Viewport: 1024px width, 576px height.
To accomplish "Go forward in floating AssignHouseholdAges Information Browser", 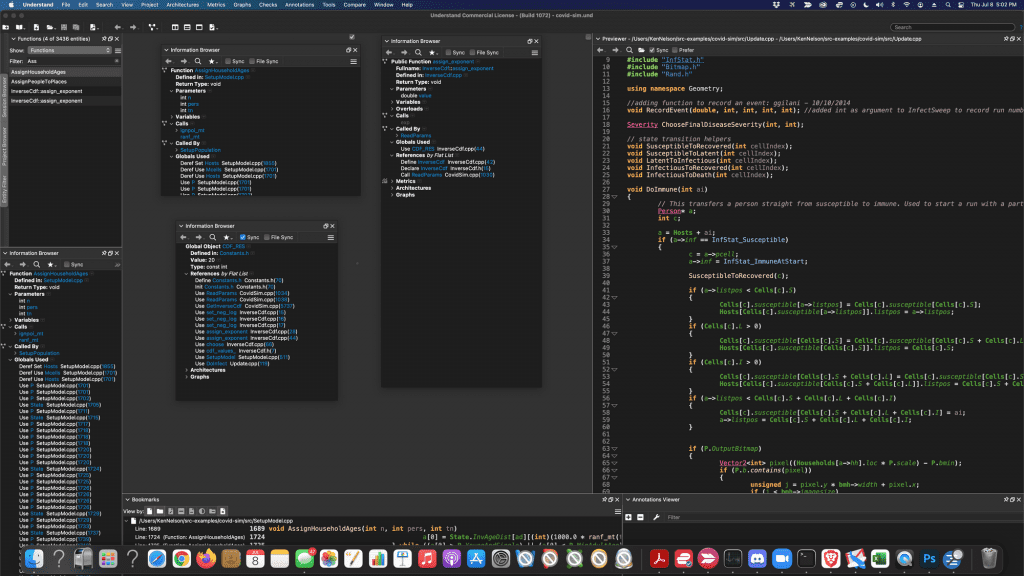I will tap(184, 61).
